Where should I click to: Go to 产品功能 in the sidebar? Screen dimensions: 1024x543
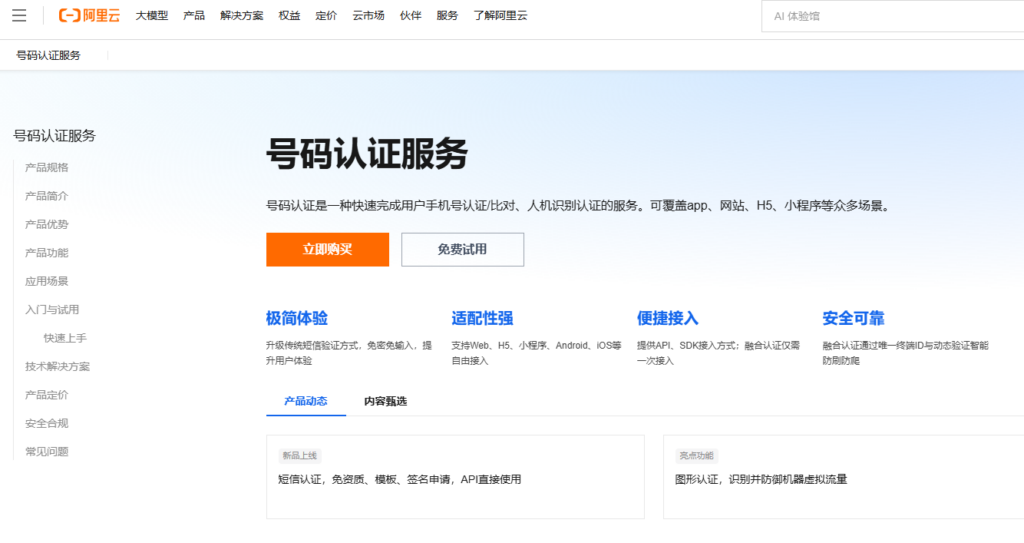pos(46,253)
